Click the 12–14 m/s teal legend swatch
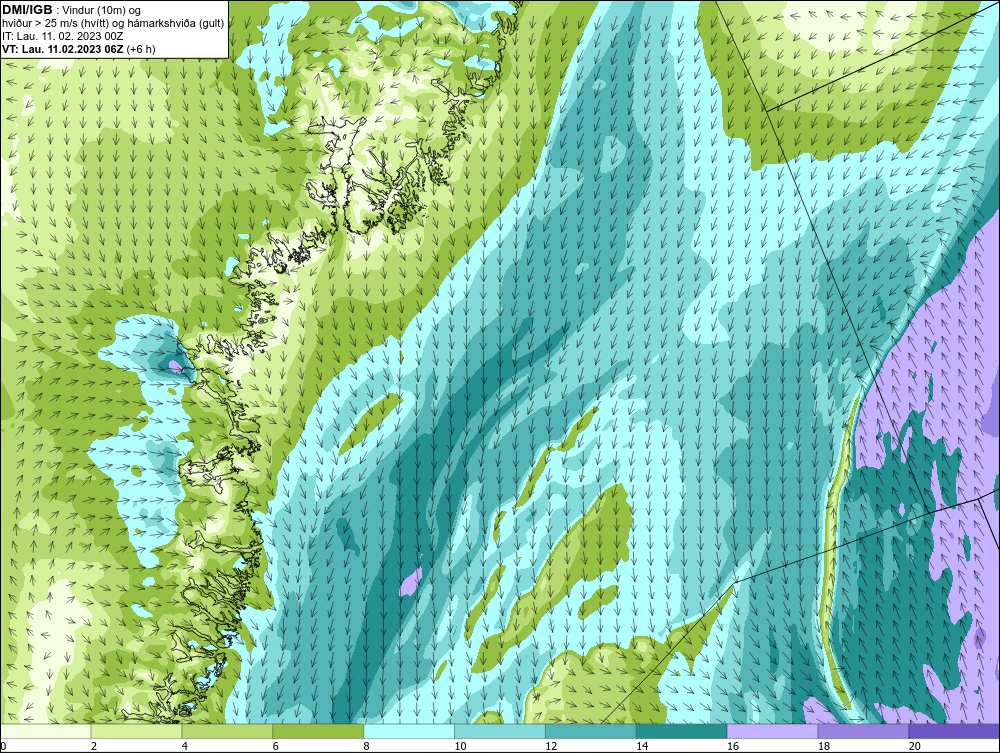The image size is (1000, 753). click(591, 731)
